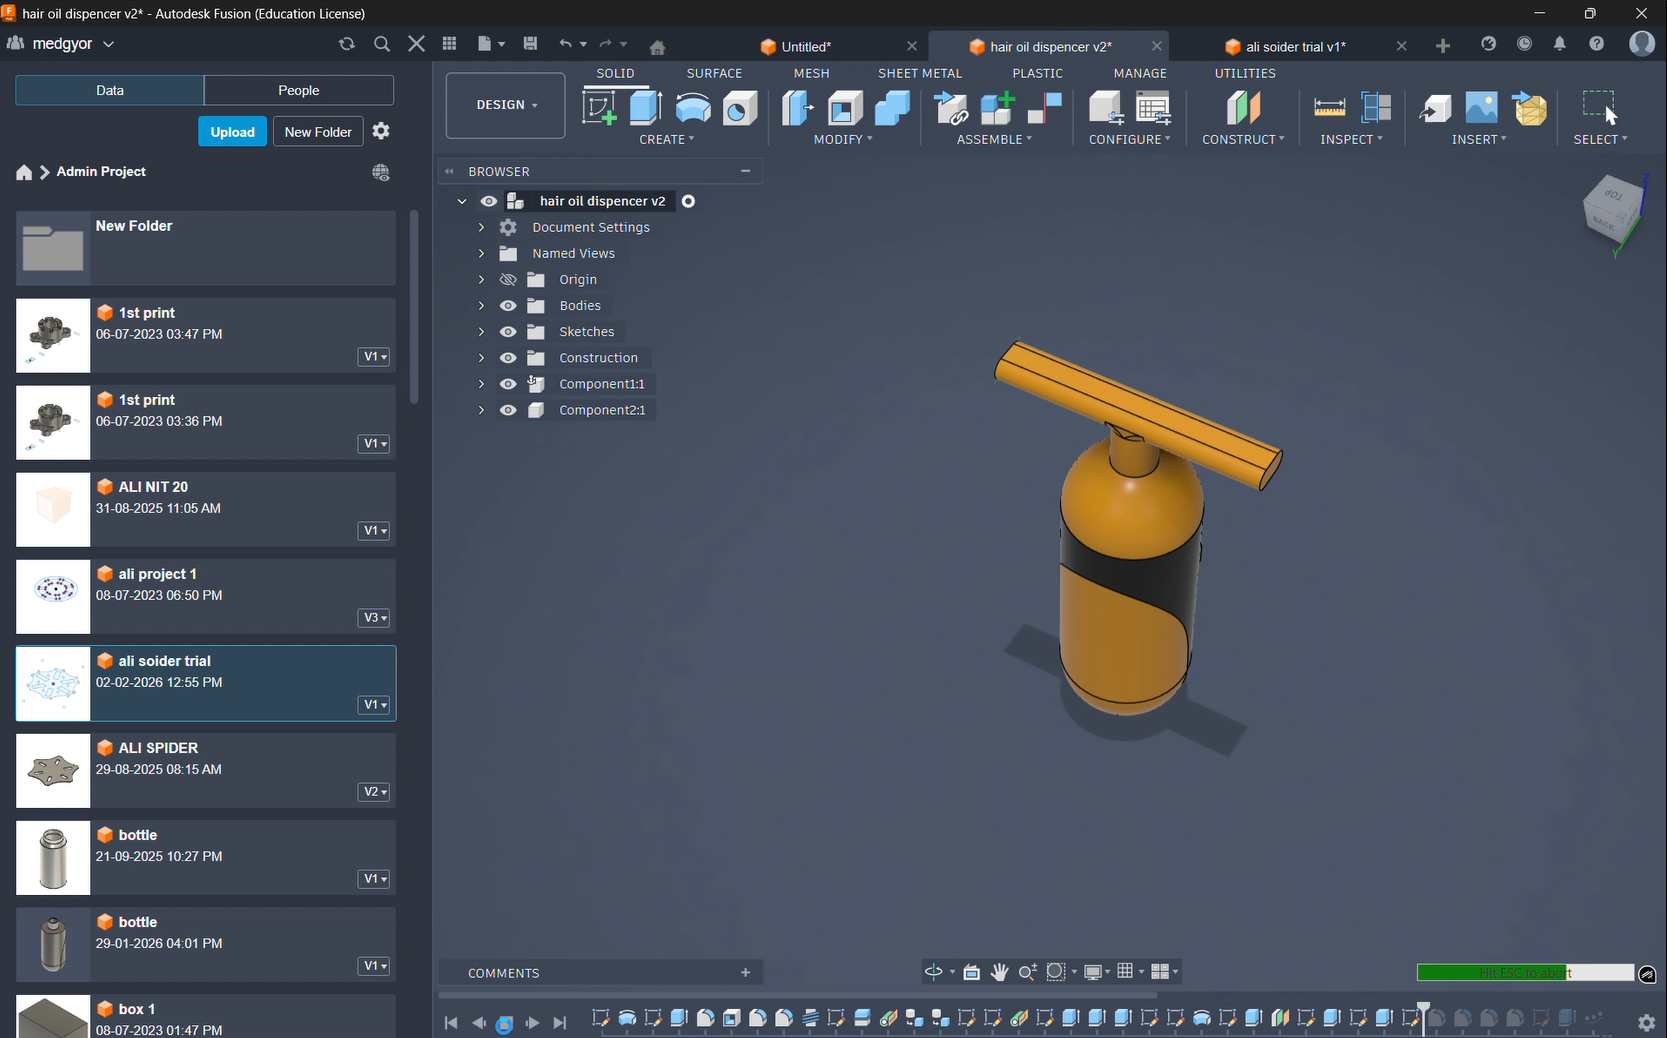Open the V3 version dropdown for ali project 1
1667x1038 pixels.
(374, 618)
